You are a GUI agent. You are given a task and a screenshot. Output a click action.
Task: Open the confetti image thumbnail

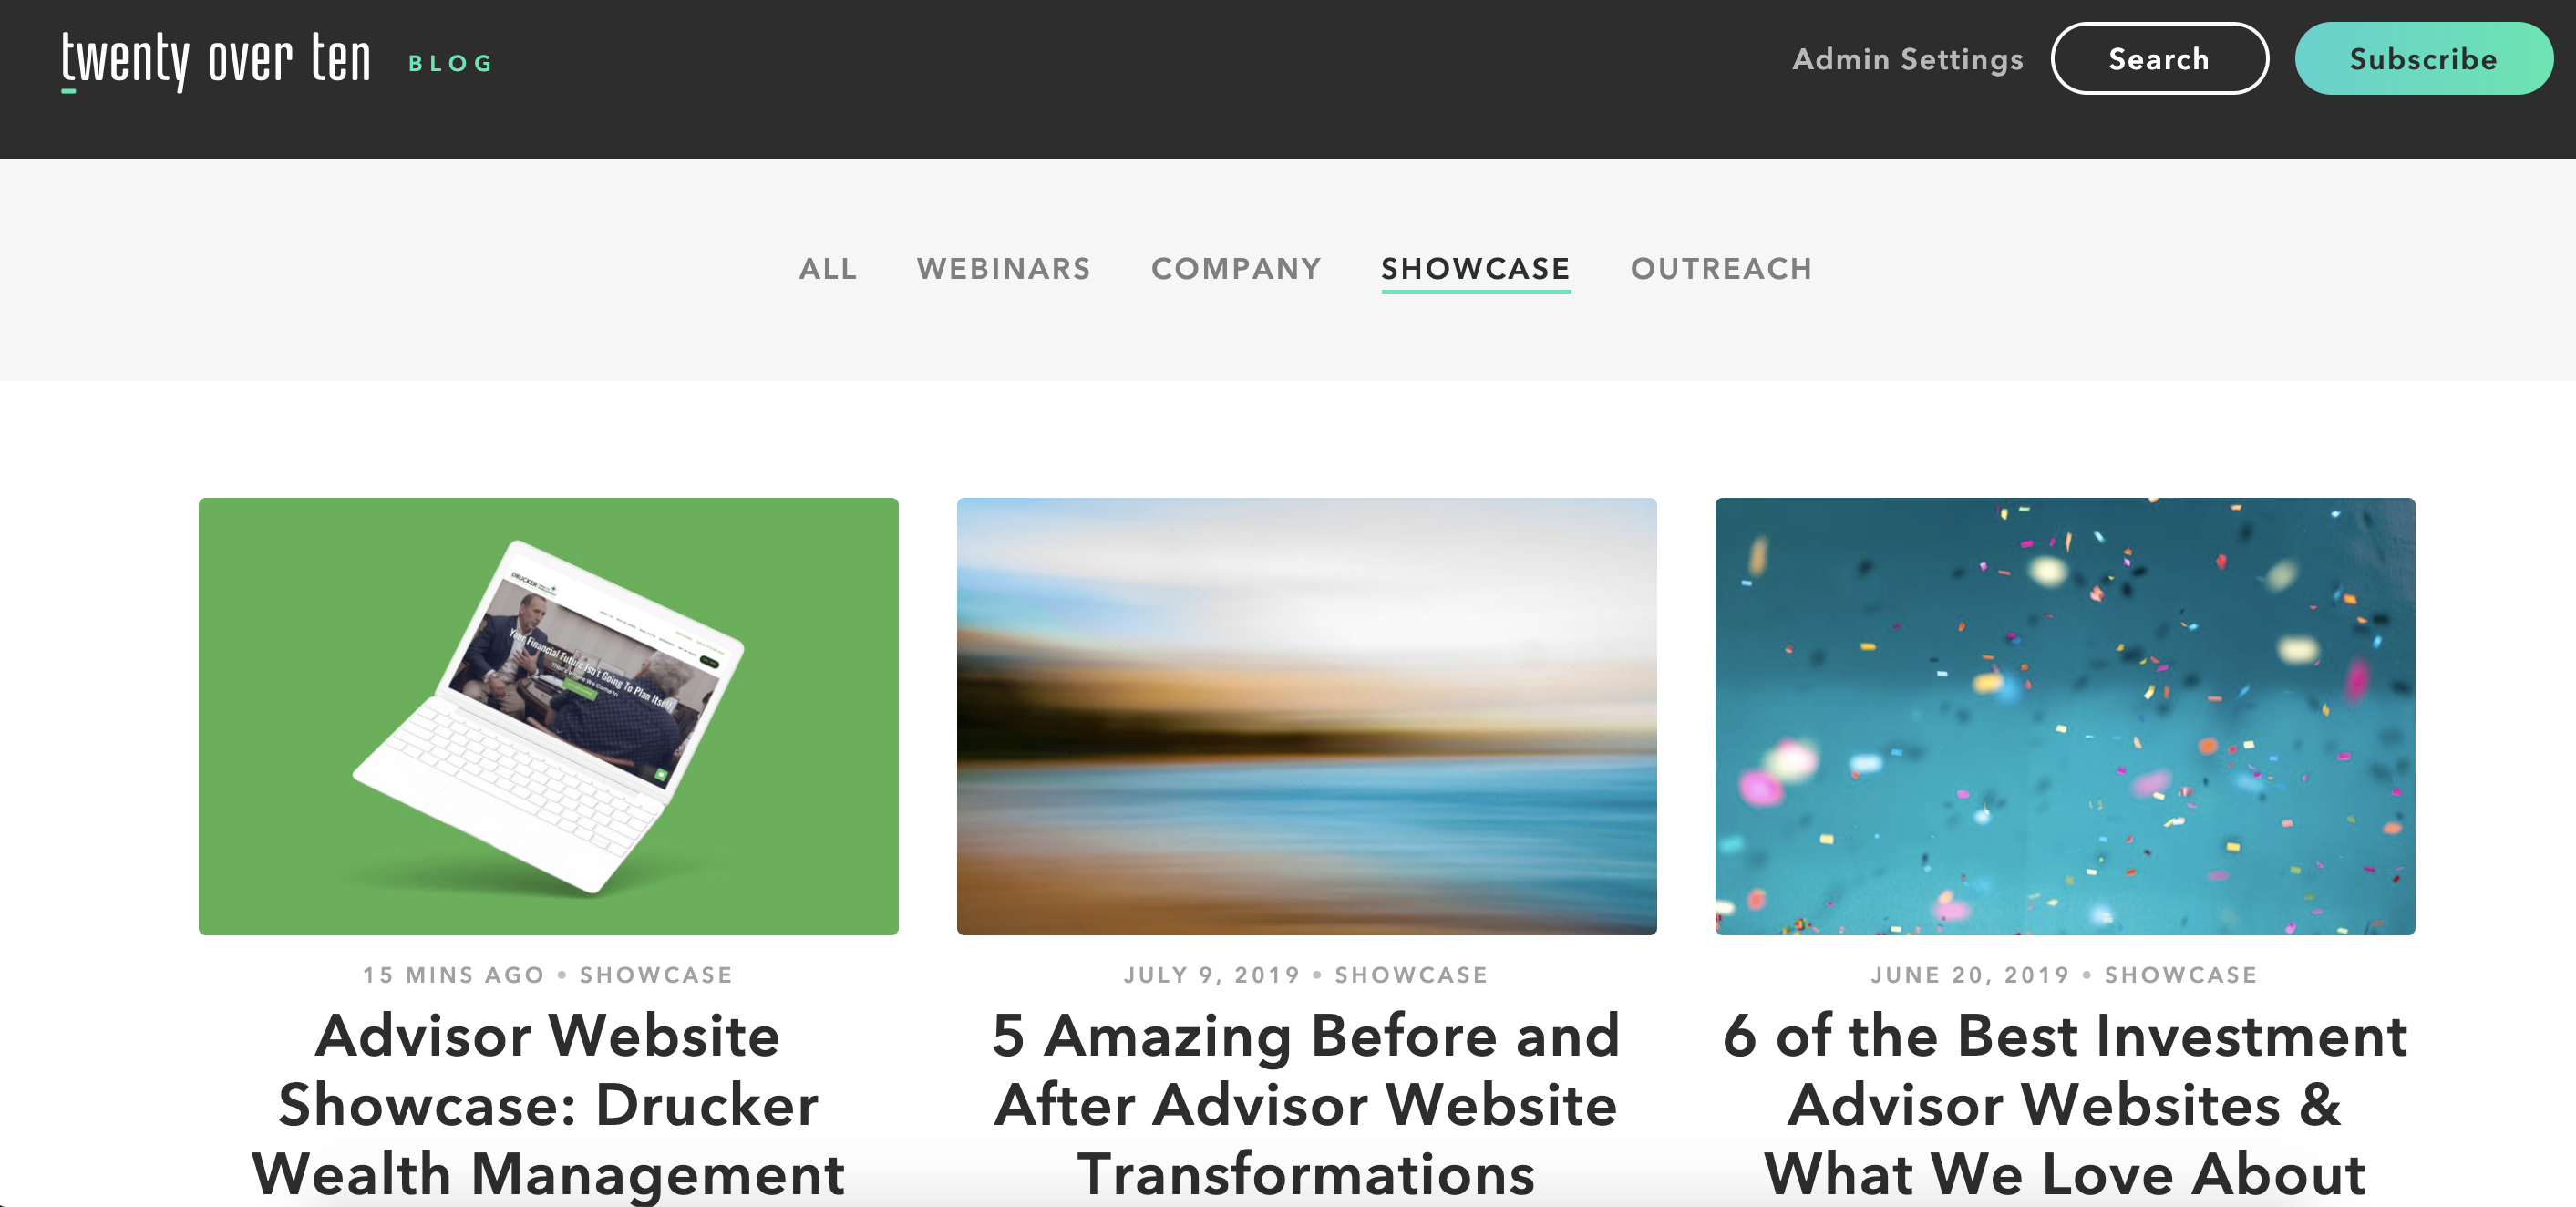point(2064,716)
